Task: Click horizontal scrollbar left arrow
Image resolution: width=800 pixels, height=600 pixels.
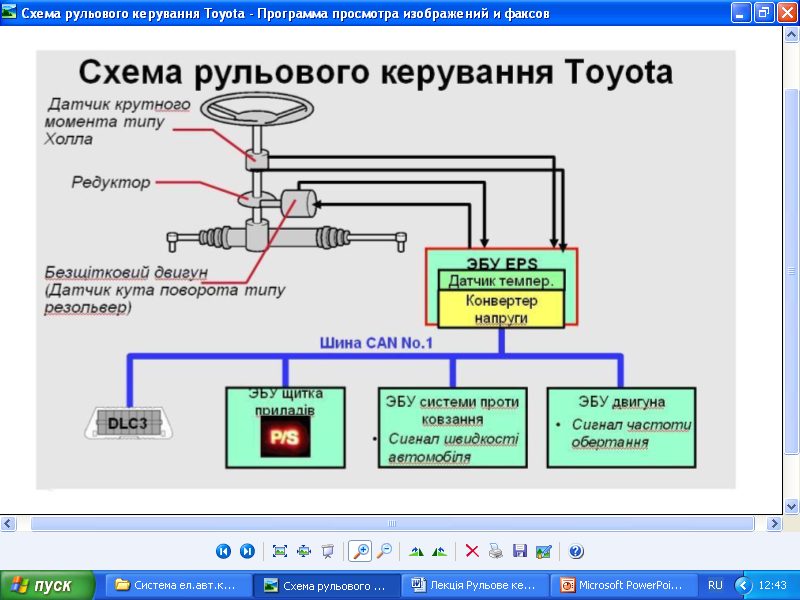Action: click(8, 523)
